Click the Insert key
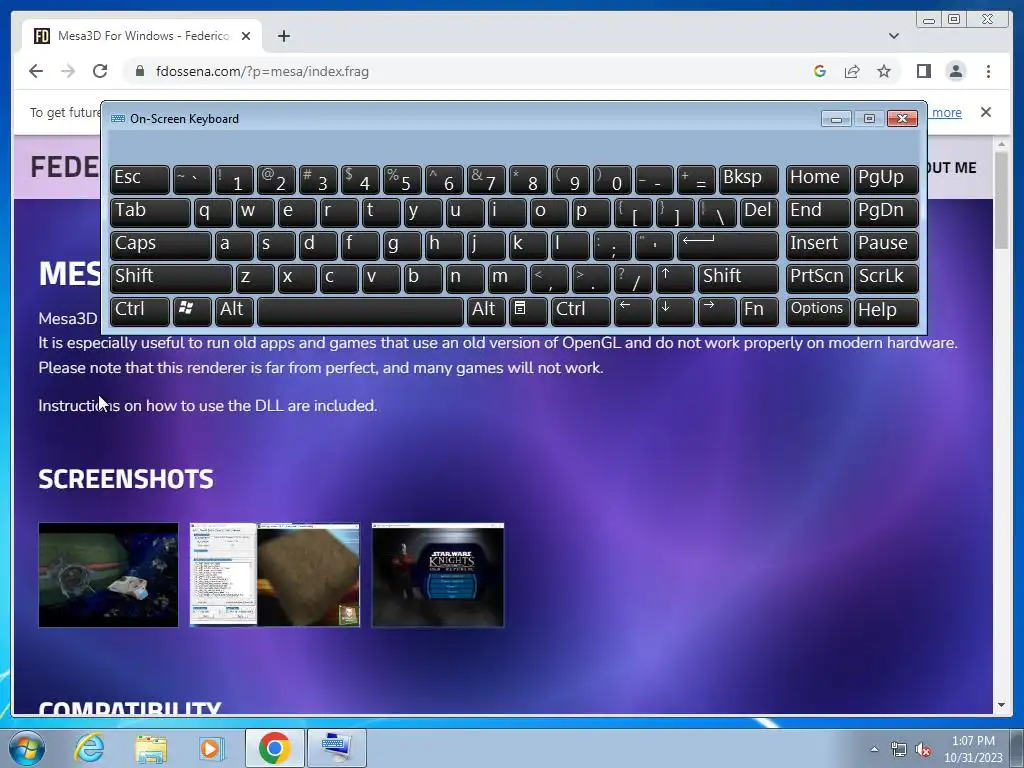 pos(818,244)
